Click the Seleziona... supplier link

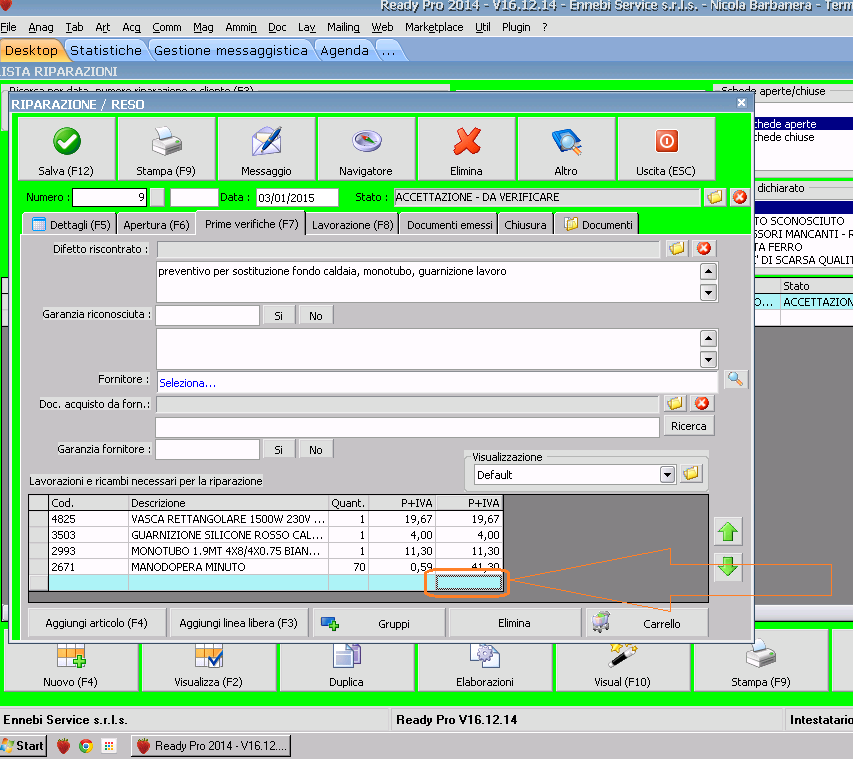pyautogui.click(x=187, y=383)
